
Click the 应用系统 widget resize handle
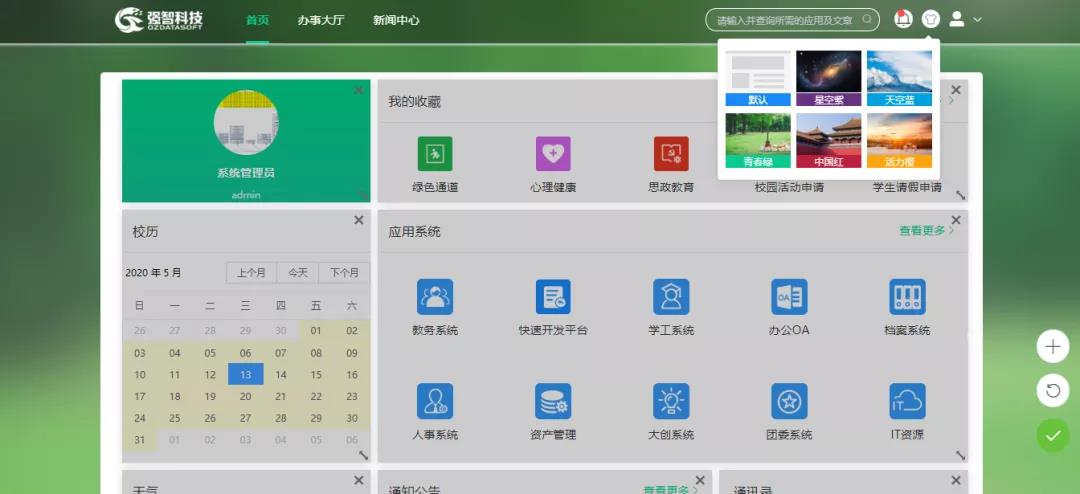coord(961,455)
